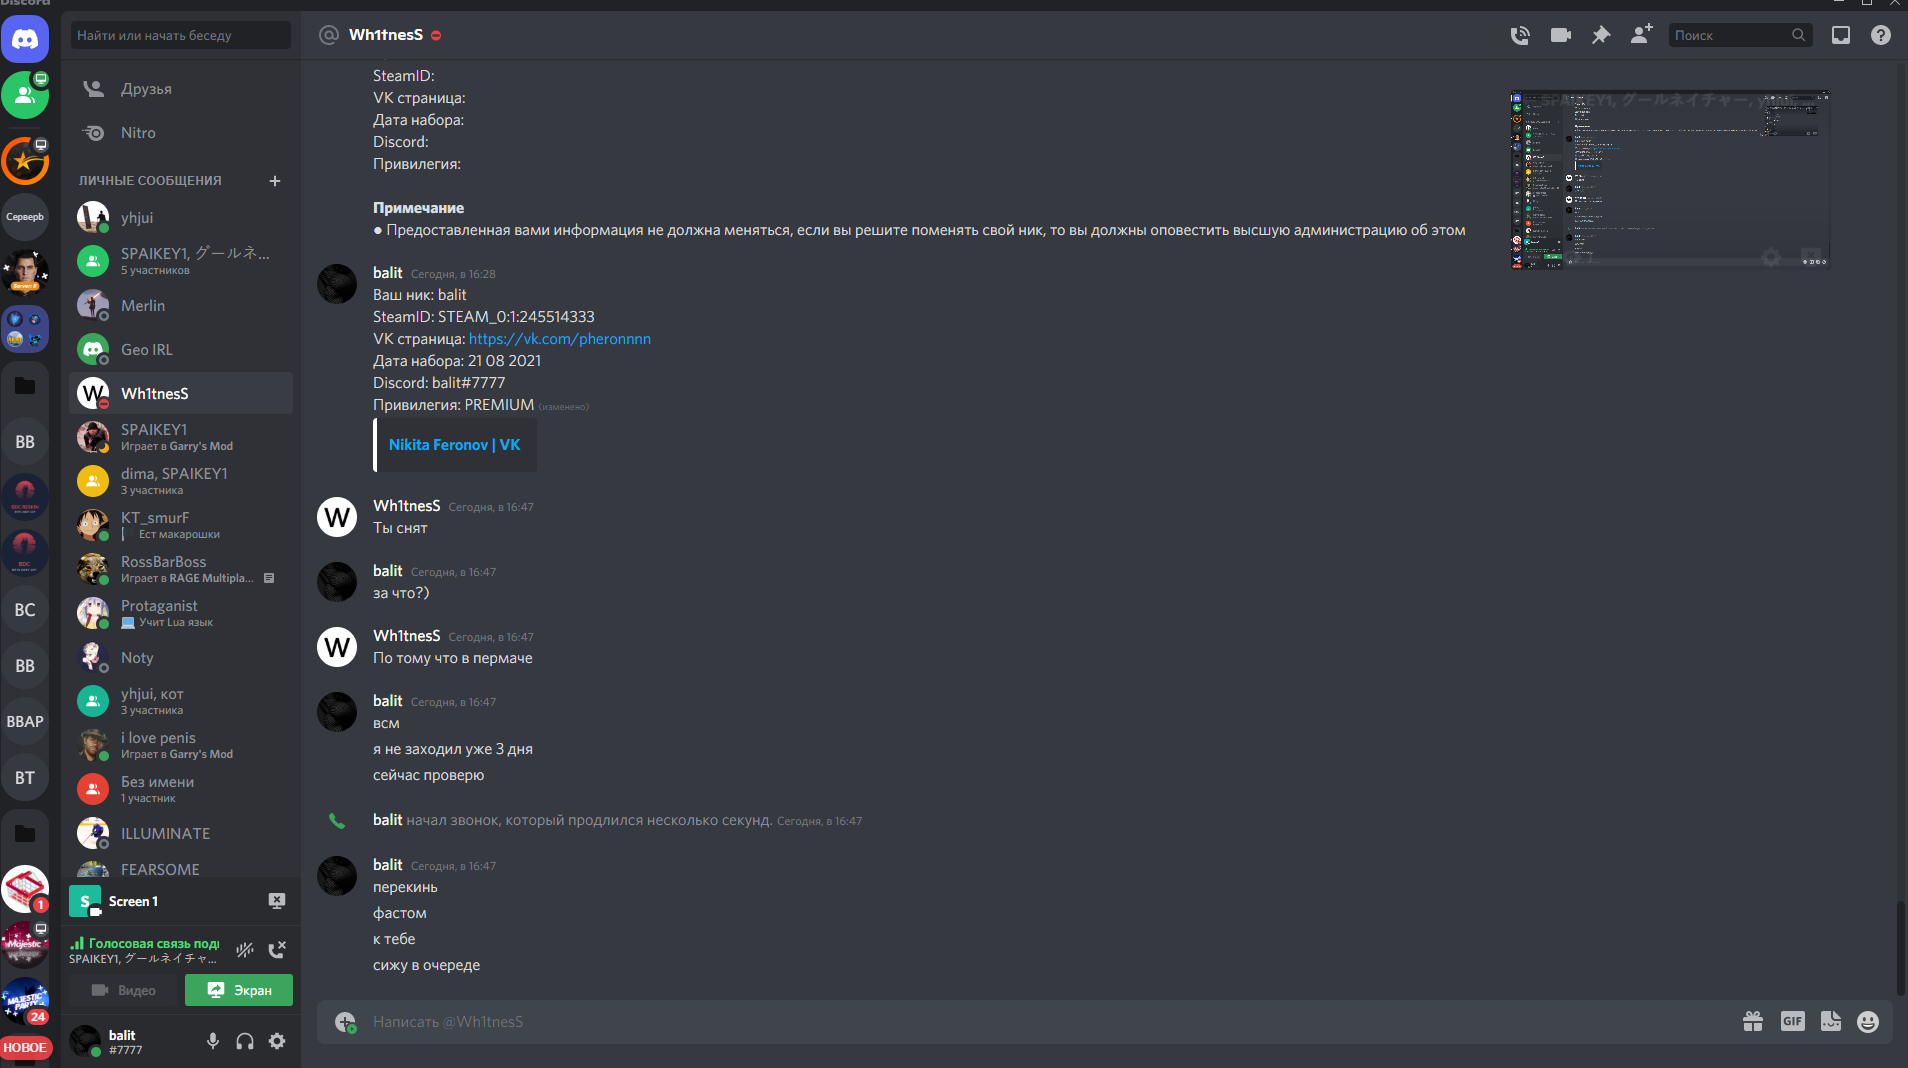Open pinned messages
The height and width of the screenshot is (1068, 1908).
point(1601,36)
